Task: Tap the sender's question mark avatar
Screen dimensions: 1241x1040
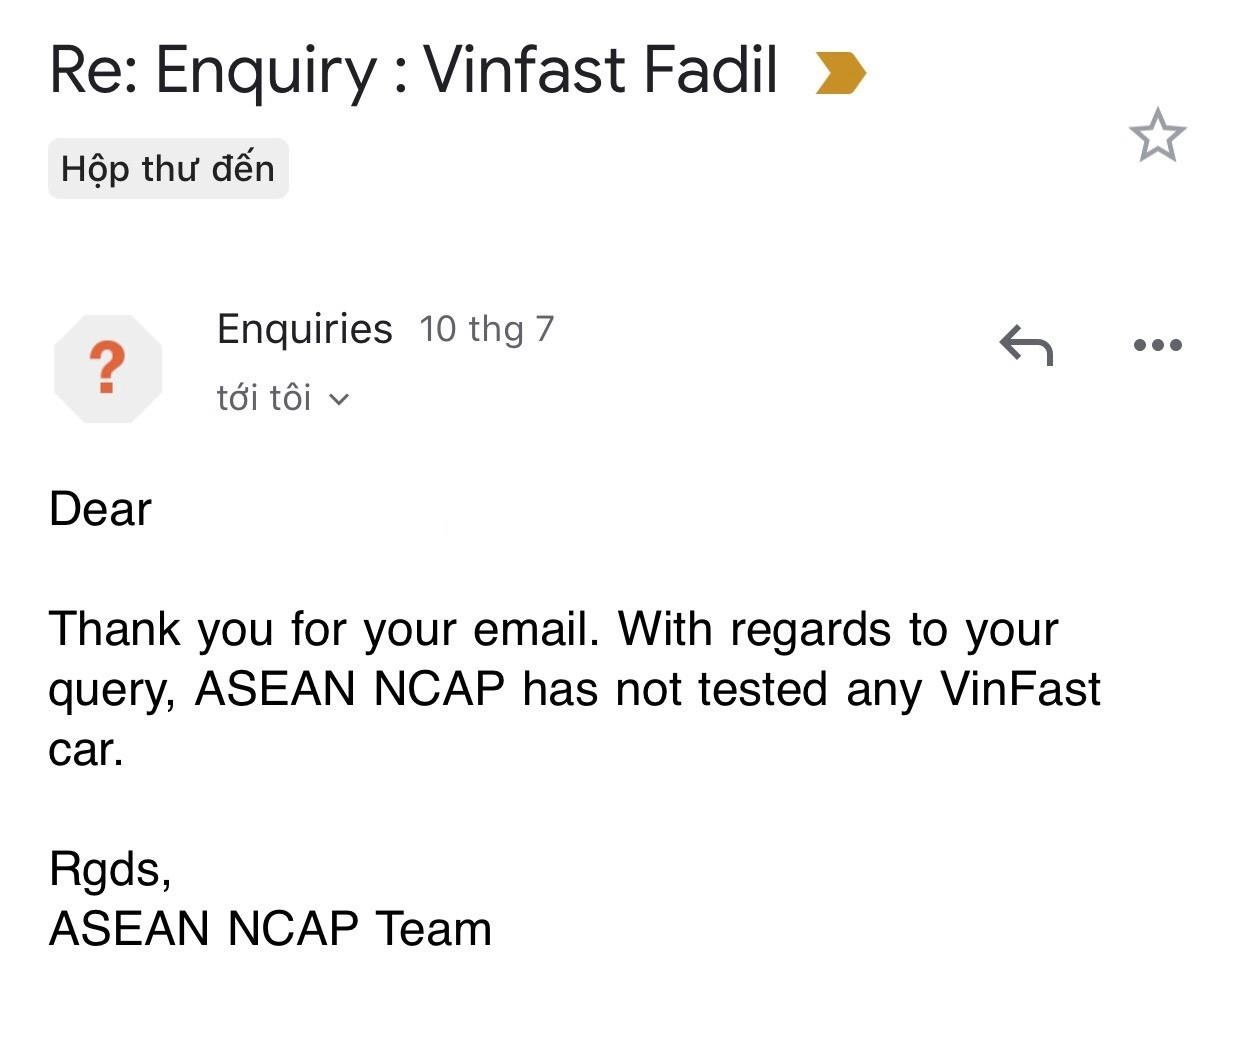Action: [x=108, y=368]
